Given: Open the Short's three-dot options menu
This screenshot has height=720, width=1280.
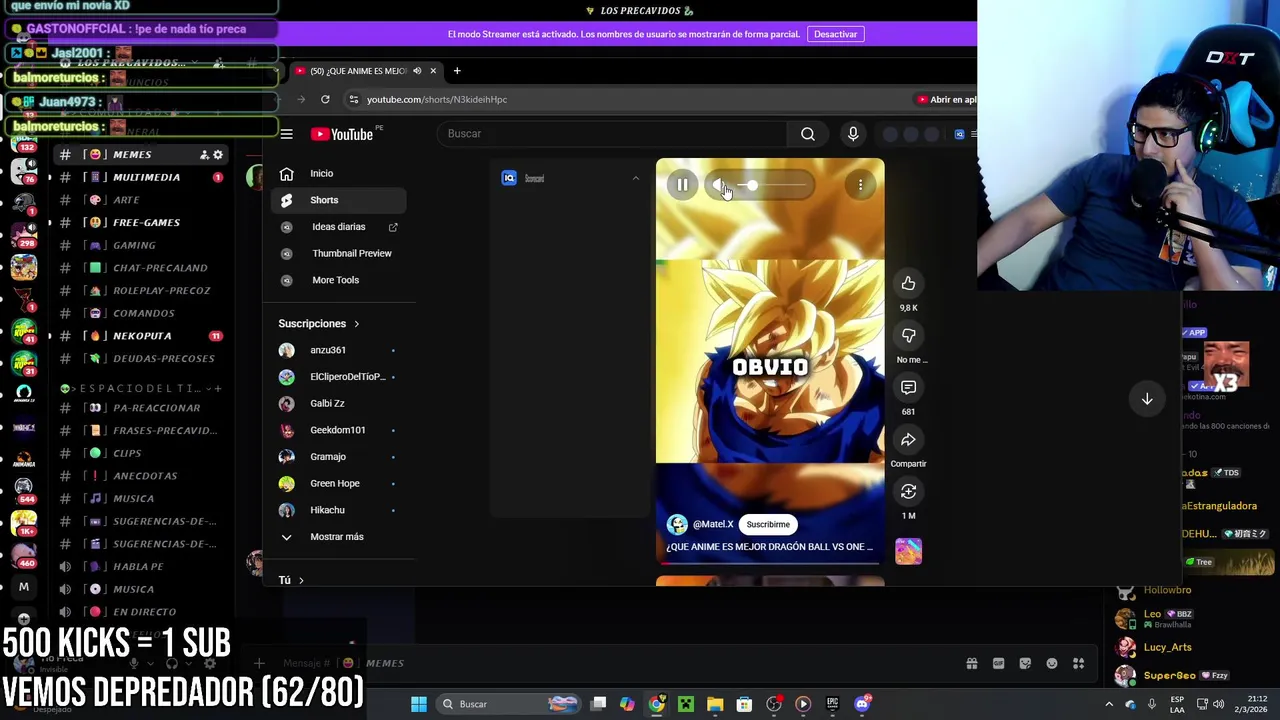Looking at the screenshot, I should pos(860,185).
